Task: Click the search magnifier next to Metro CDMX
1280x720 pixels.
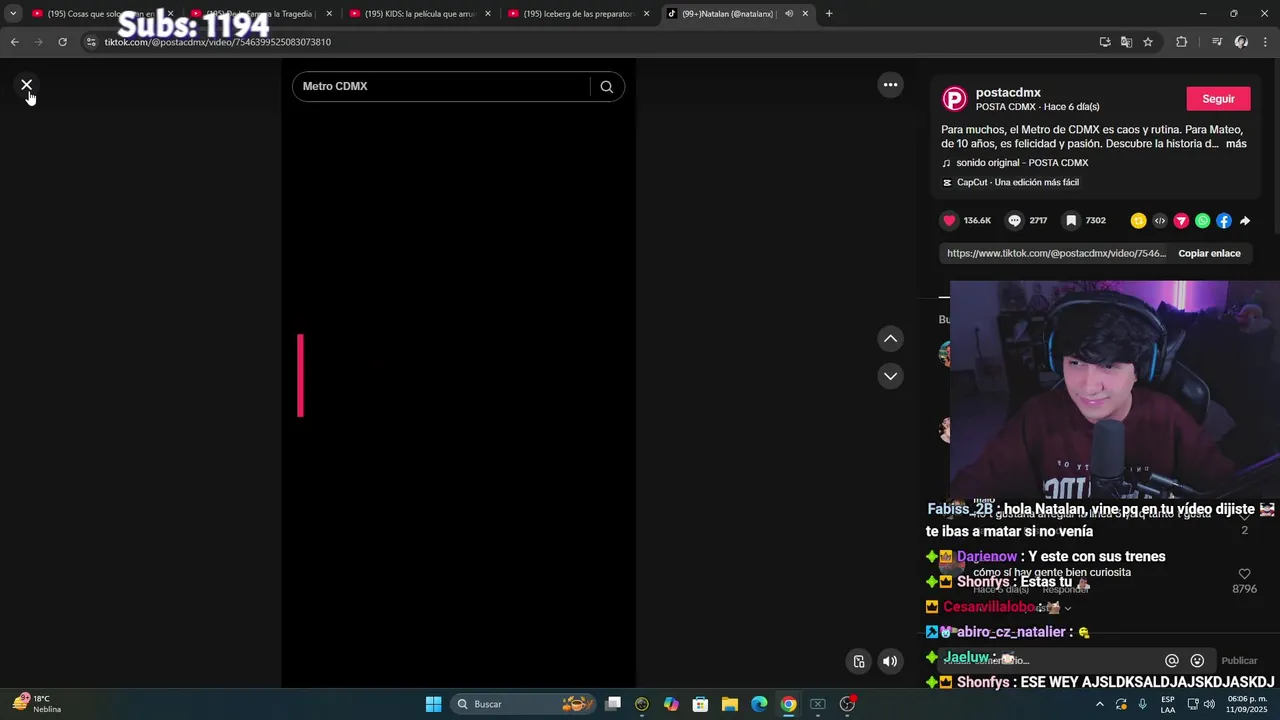Action: click(606, 87)
